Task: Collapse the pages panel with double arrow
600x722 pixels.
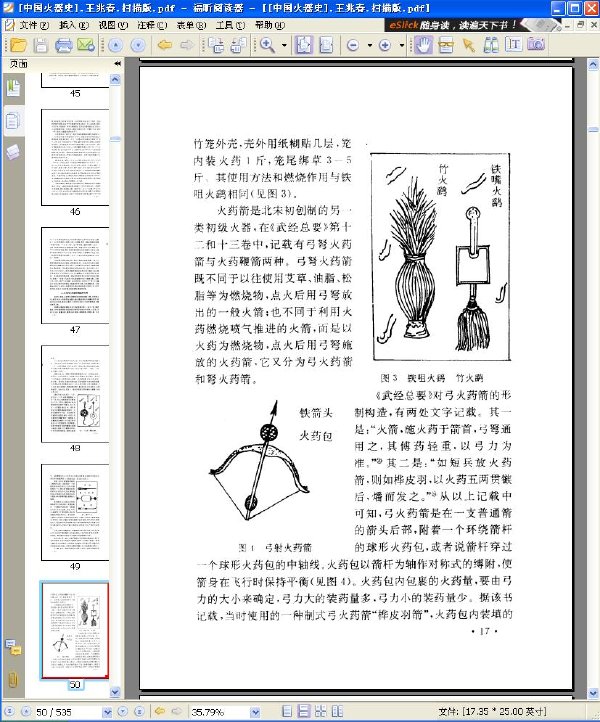Action: (117, 64)
